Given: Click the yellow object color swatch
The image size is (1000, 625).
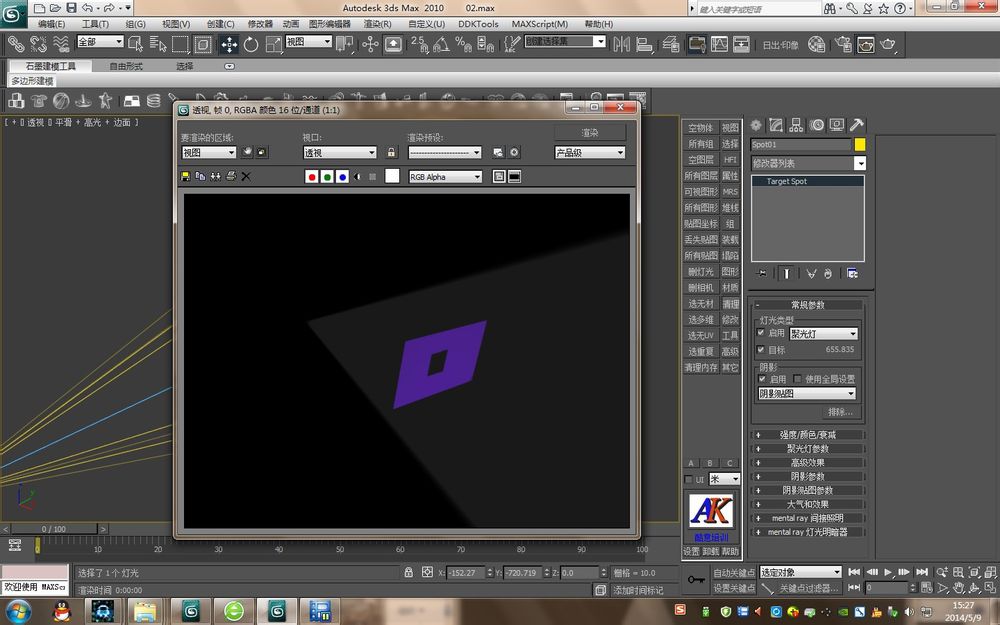Looking at the screenshot, I should coord(860,144).
